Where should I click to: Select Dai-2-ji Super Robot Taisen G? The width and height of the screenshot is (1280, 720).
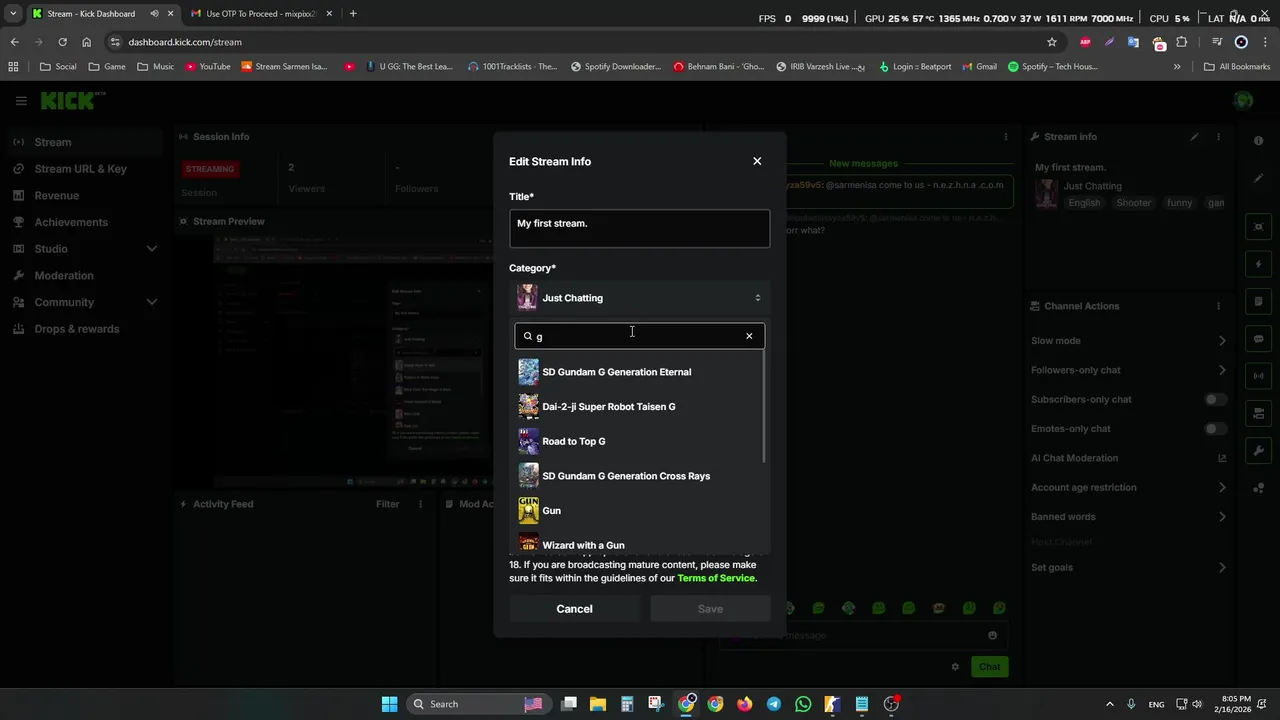[x=638, y=407]
